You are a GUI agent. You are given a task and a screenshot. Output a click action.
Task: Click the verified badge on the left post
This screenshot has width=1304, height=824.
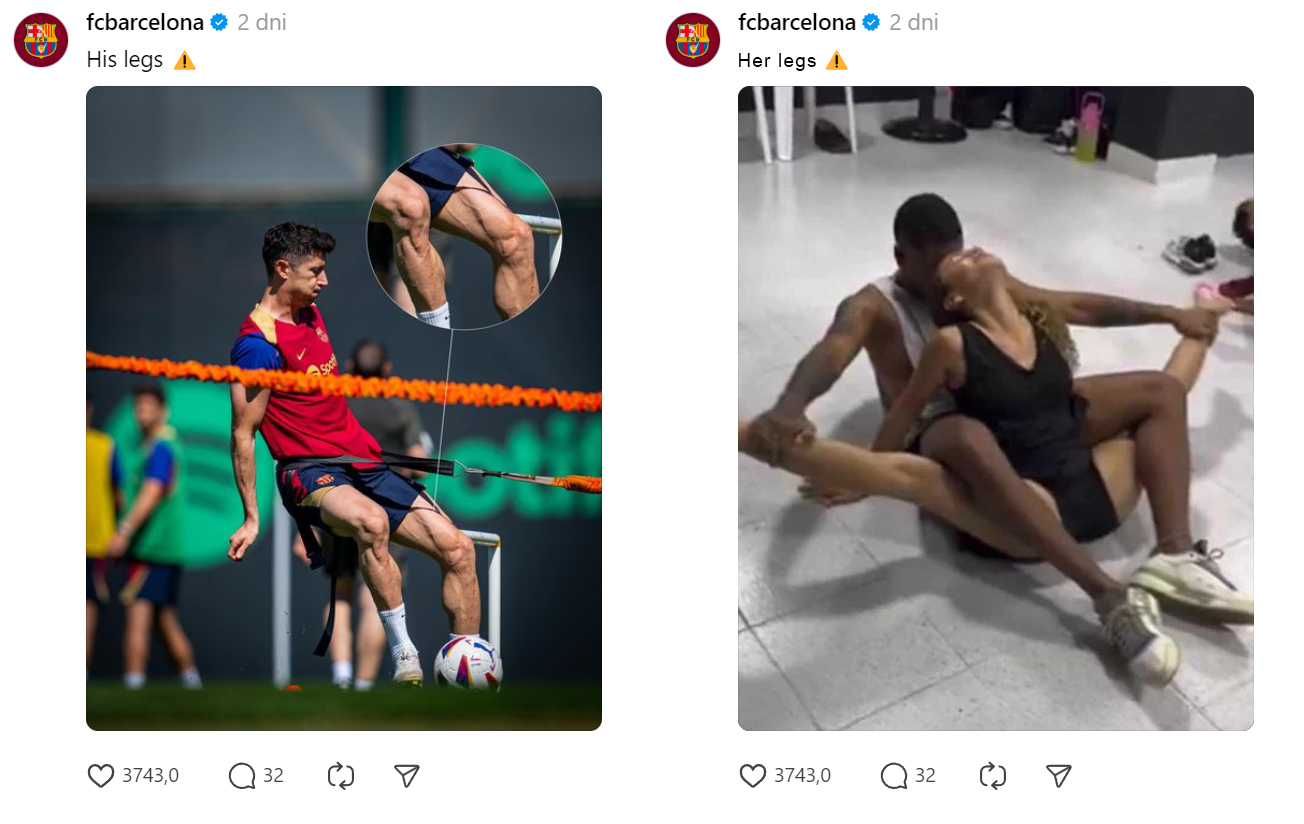tap(219, 23)
